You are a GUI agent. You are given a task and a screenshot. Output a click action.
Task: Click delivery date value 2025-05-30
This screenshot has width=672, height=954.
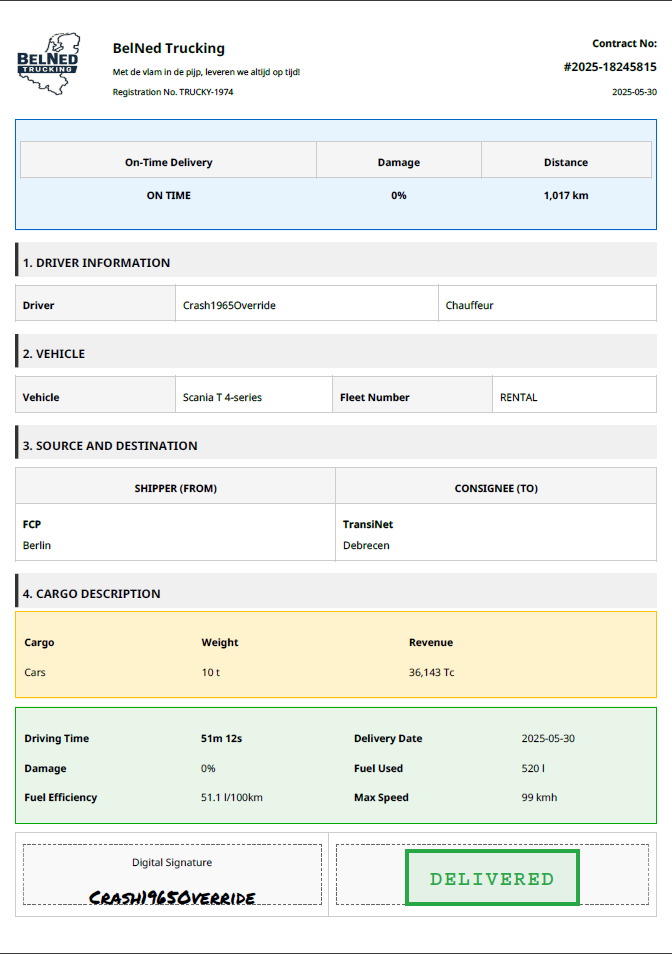tap(548, 739)
